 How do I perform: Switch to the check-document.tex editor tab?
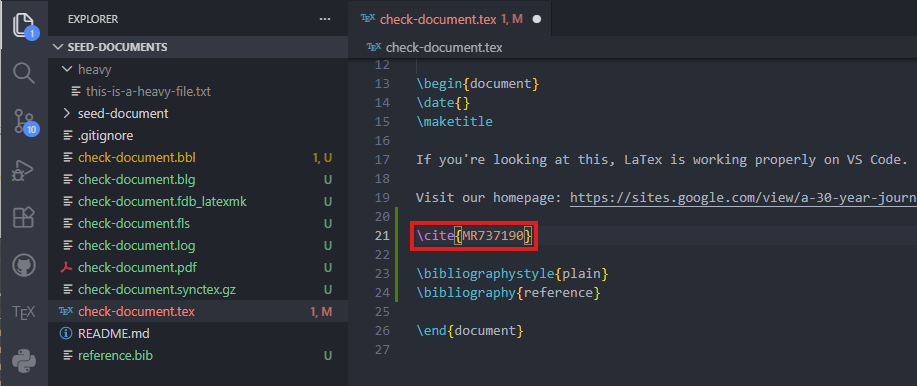(450, 19)
